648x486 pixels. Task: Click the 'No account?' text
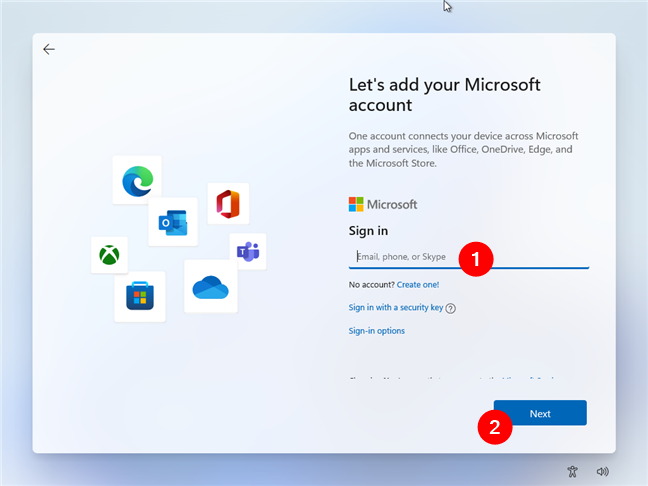pos(372,285)
